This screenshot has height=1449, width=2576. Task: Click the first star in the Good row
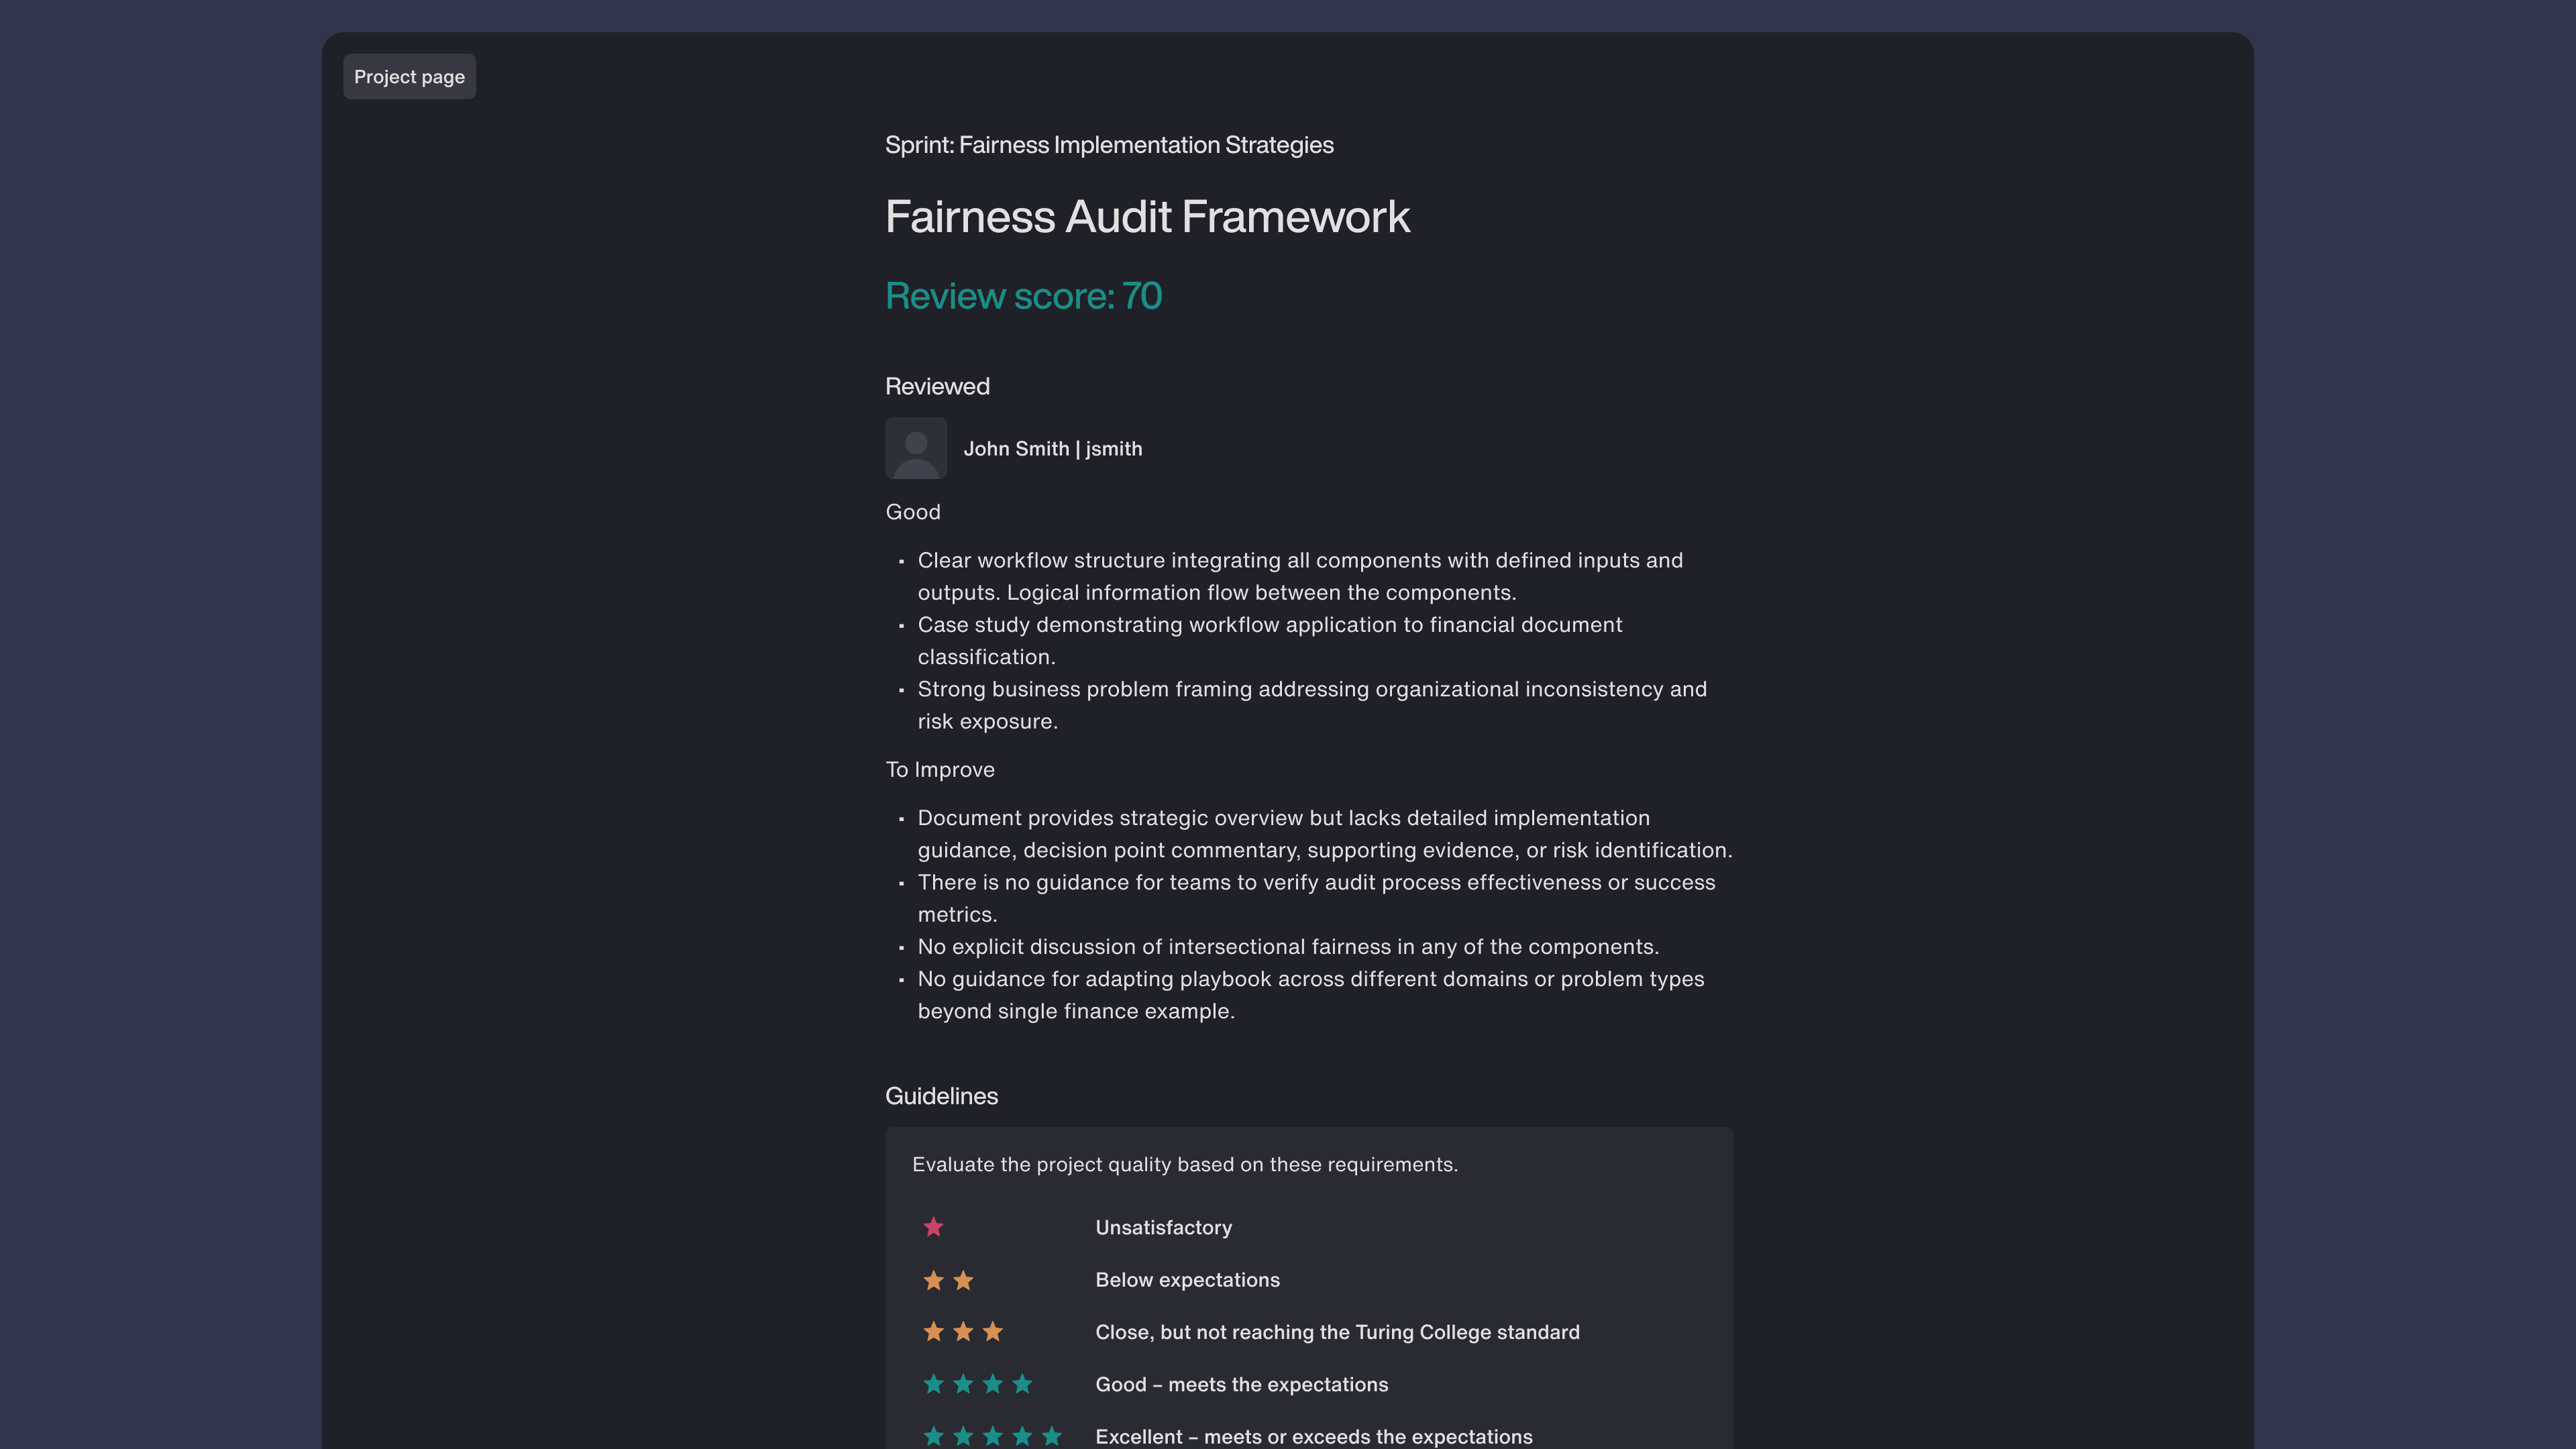coord(933,1384)
